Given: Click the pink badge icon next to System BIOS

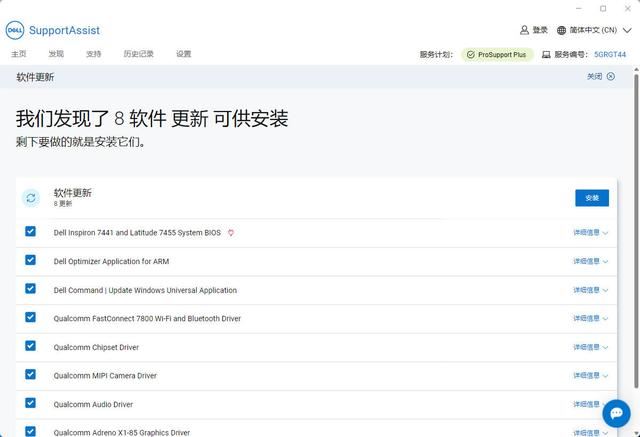Looking at the screenshot, I should click(231, 233).
